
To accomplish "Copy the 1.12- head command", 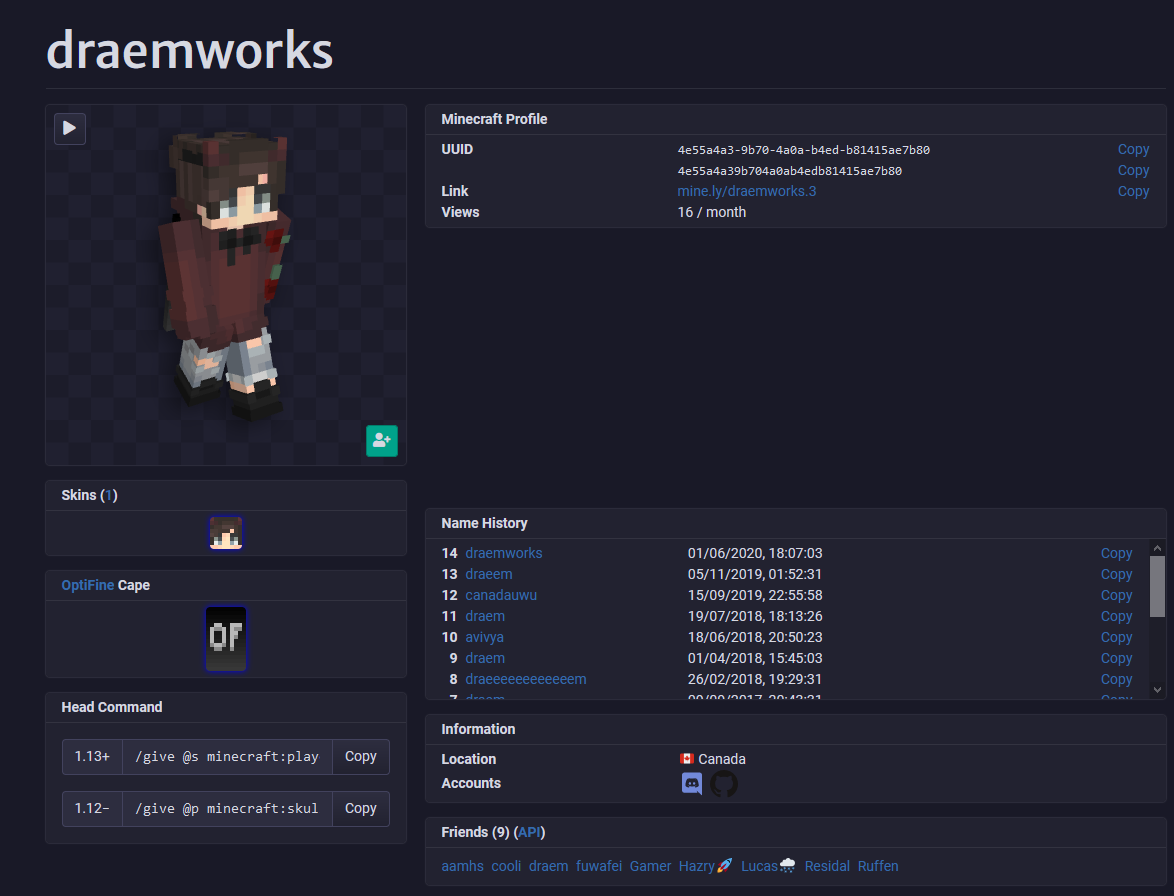I will click(x=361, y=808).
